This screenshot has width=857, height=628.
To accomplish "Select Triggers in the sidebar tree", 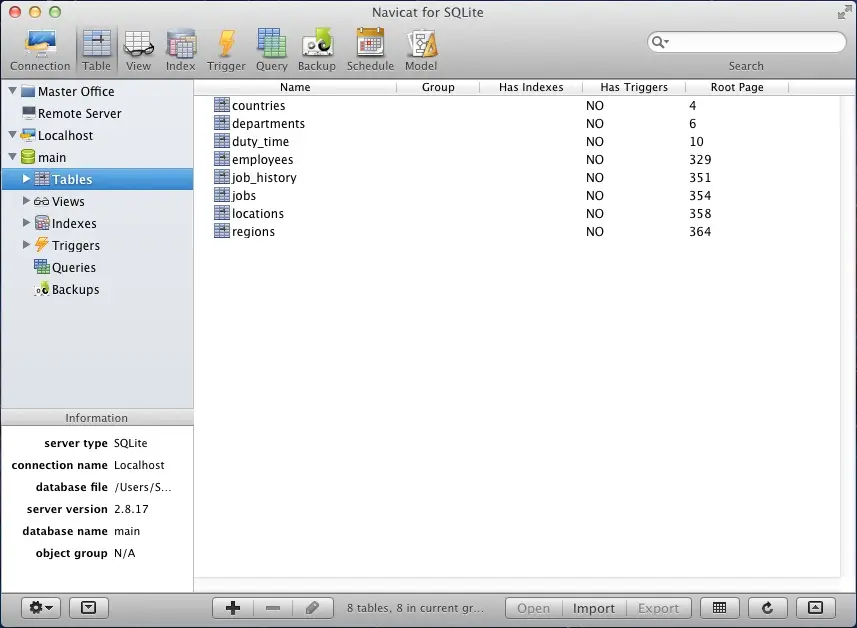I will [75, 245].
